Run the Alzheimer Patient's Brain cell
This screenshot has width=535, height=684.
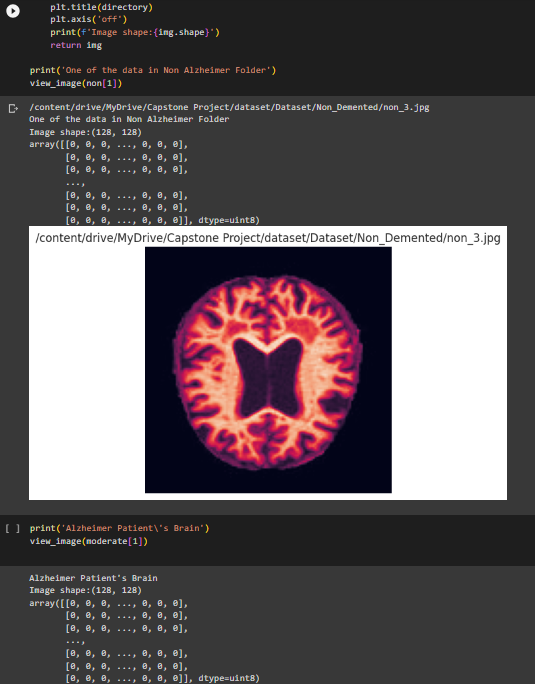coord(12,528)
